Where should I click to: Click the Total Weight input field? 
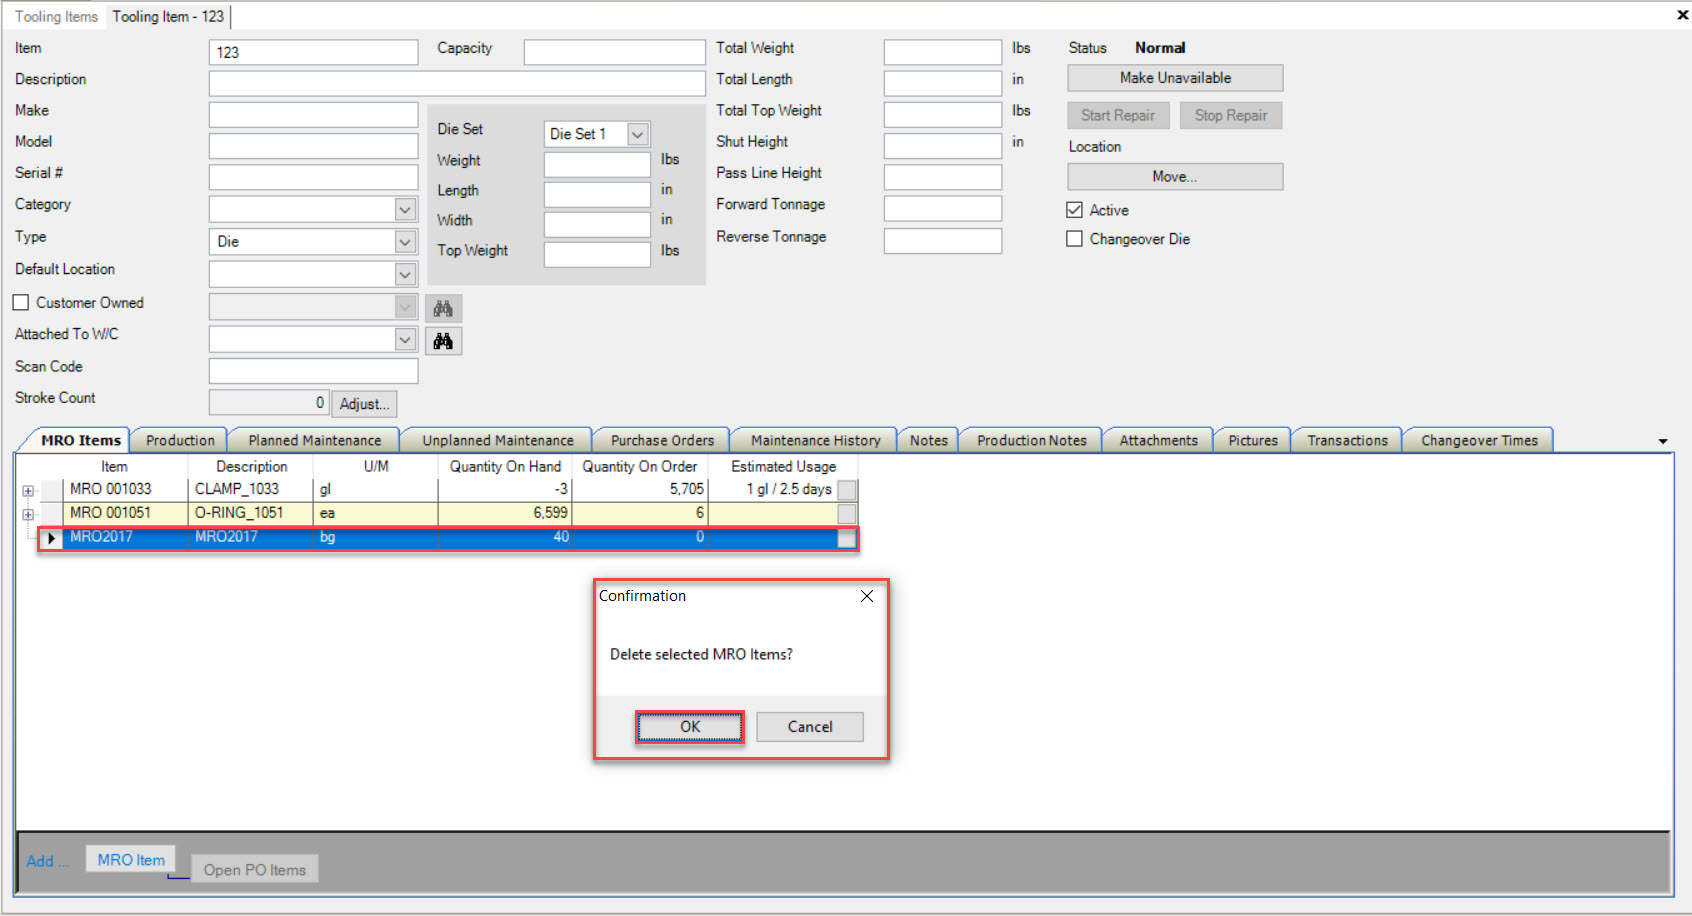coord(942,53)
